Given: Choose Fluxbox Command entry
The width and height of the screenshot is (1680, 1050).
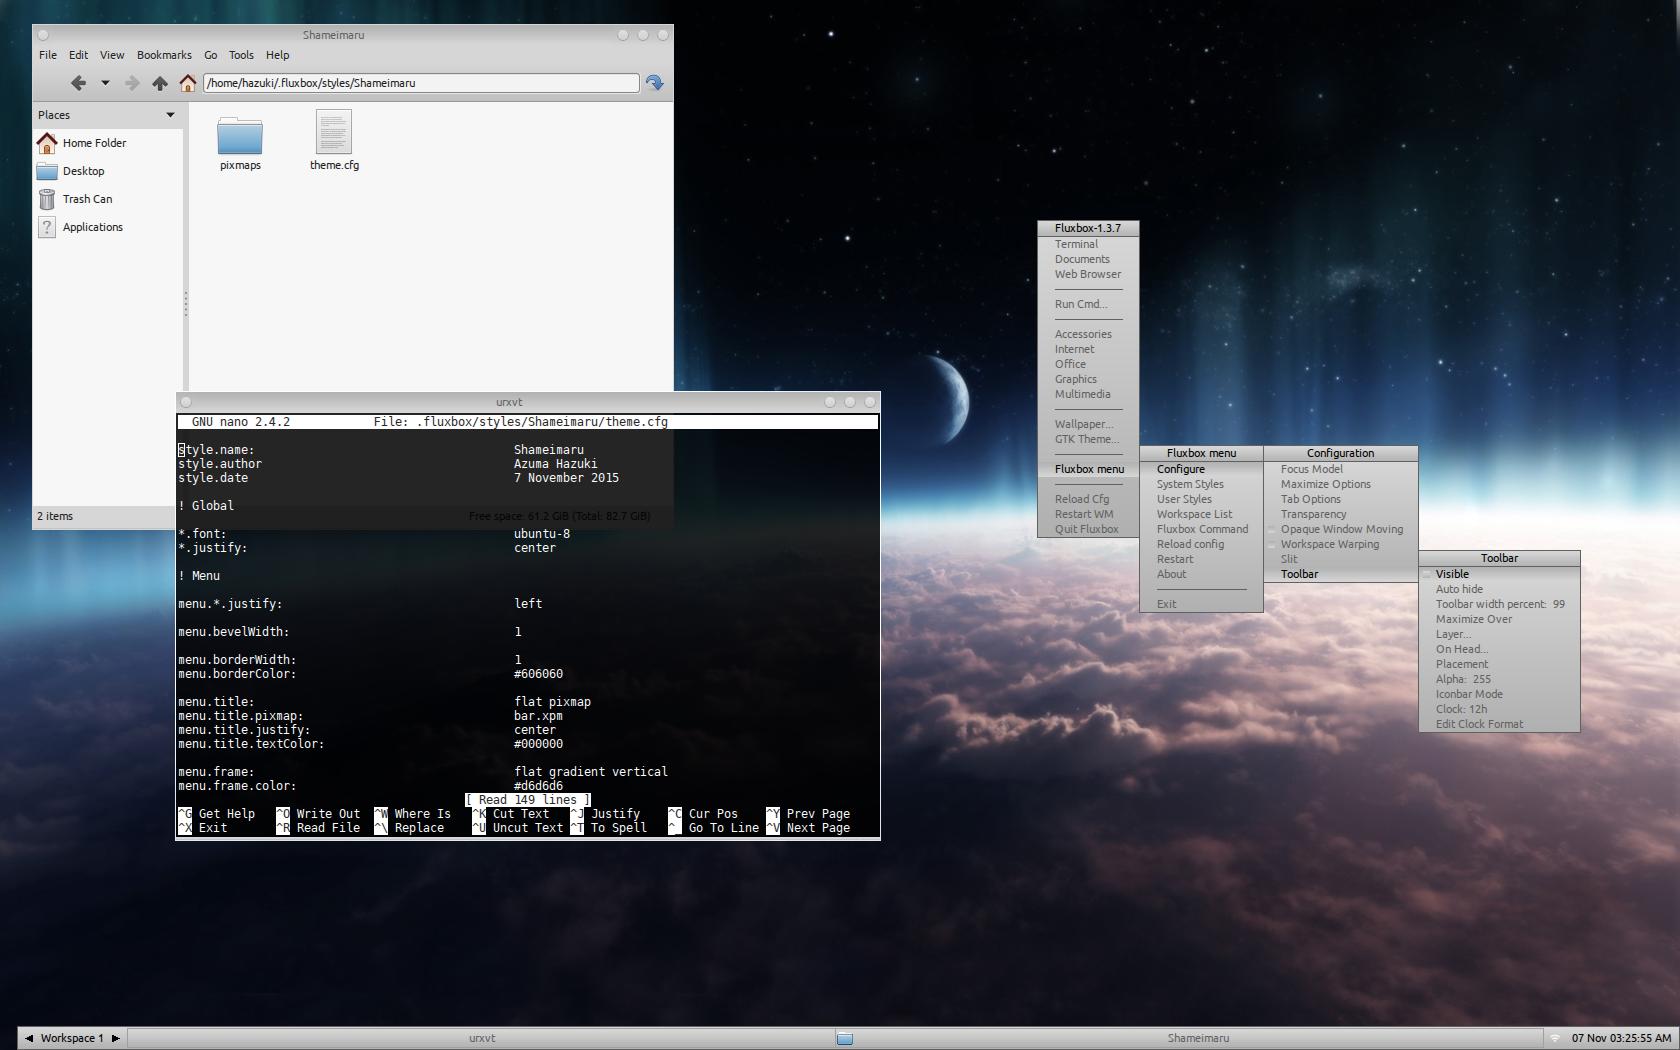Looking at the screenshot, I should tap(1201, 529).
